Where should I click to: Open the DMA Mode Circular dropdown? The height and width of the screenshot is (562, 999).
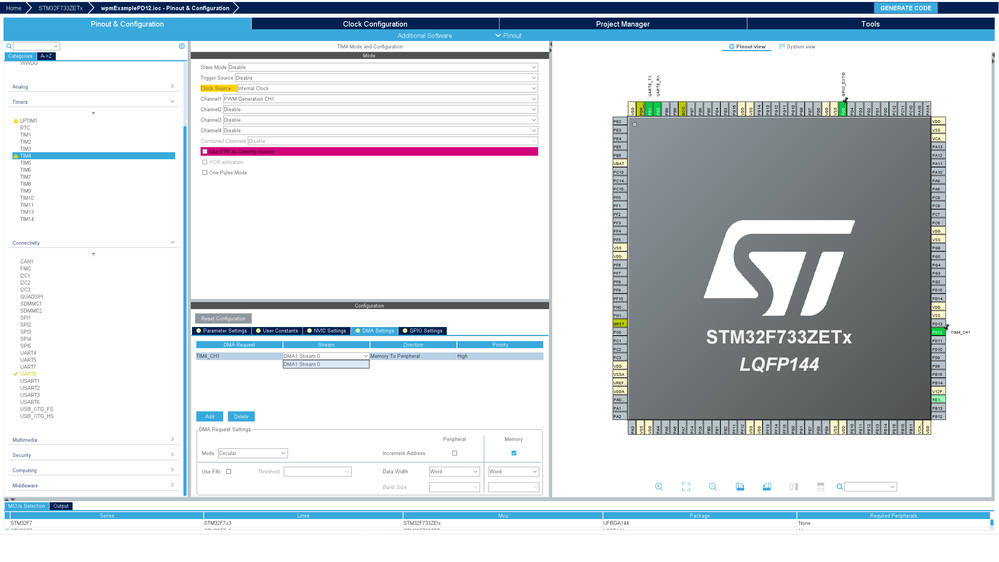click(x=252, y=453)
